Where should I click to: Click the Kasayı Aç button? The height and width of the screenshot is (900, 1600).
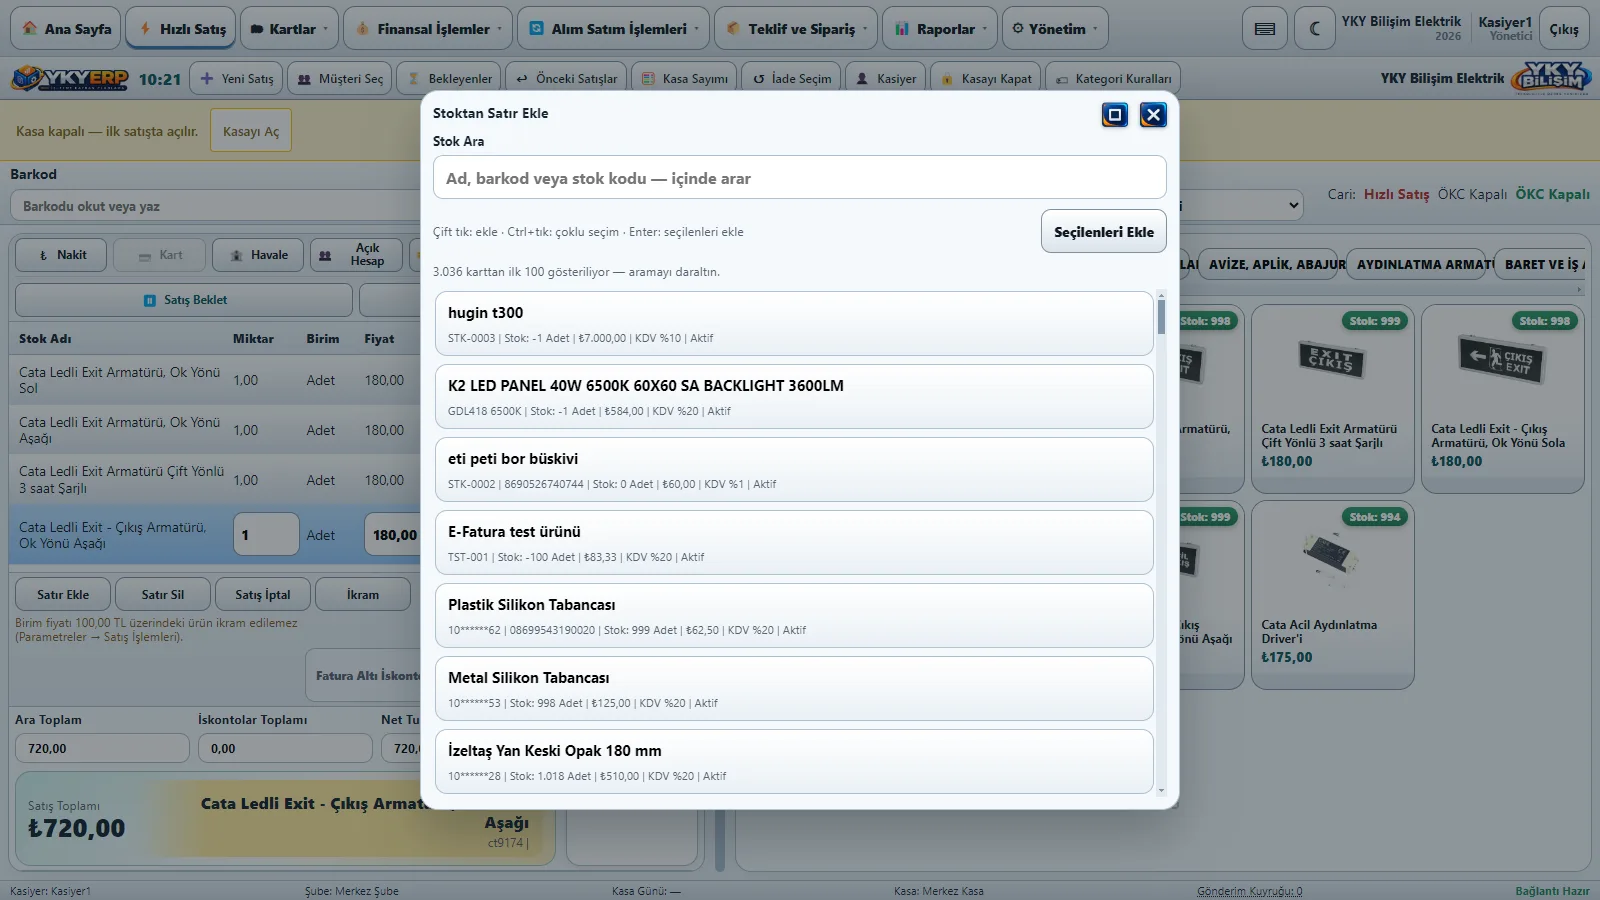[251, 131]
